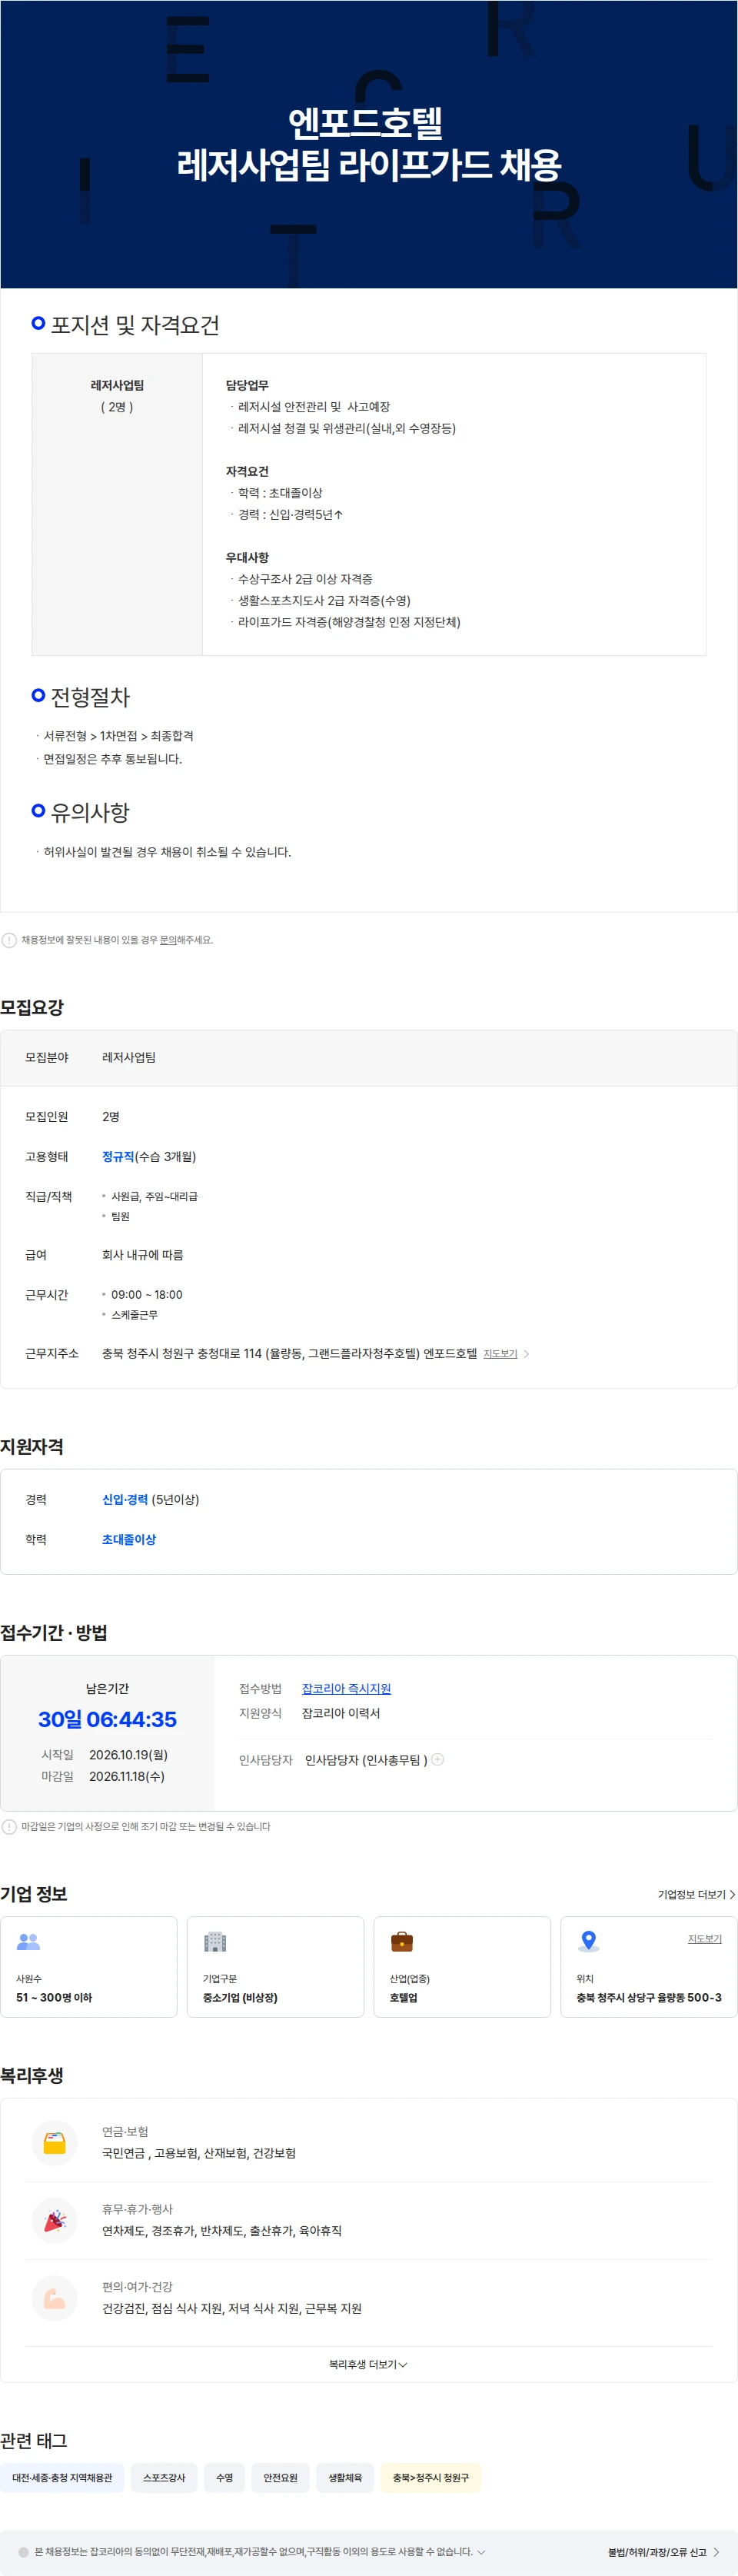Screen dimensions: 738x2576
Task: Click the chevron next to 기업정보 더보기
Action: [x=732, y=1895]
